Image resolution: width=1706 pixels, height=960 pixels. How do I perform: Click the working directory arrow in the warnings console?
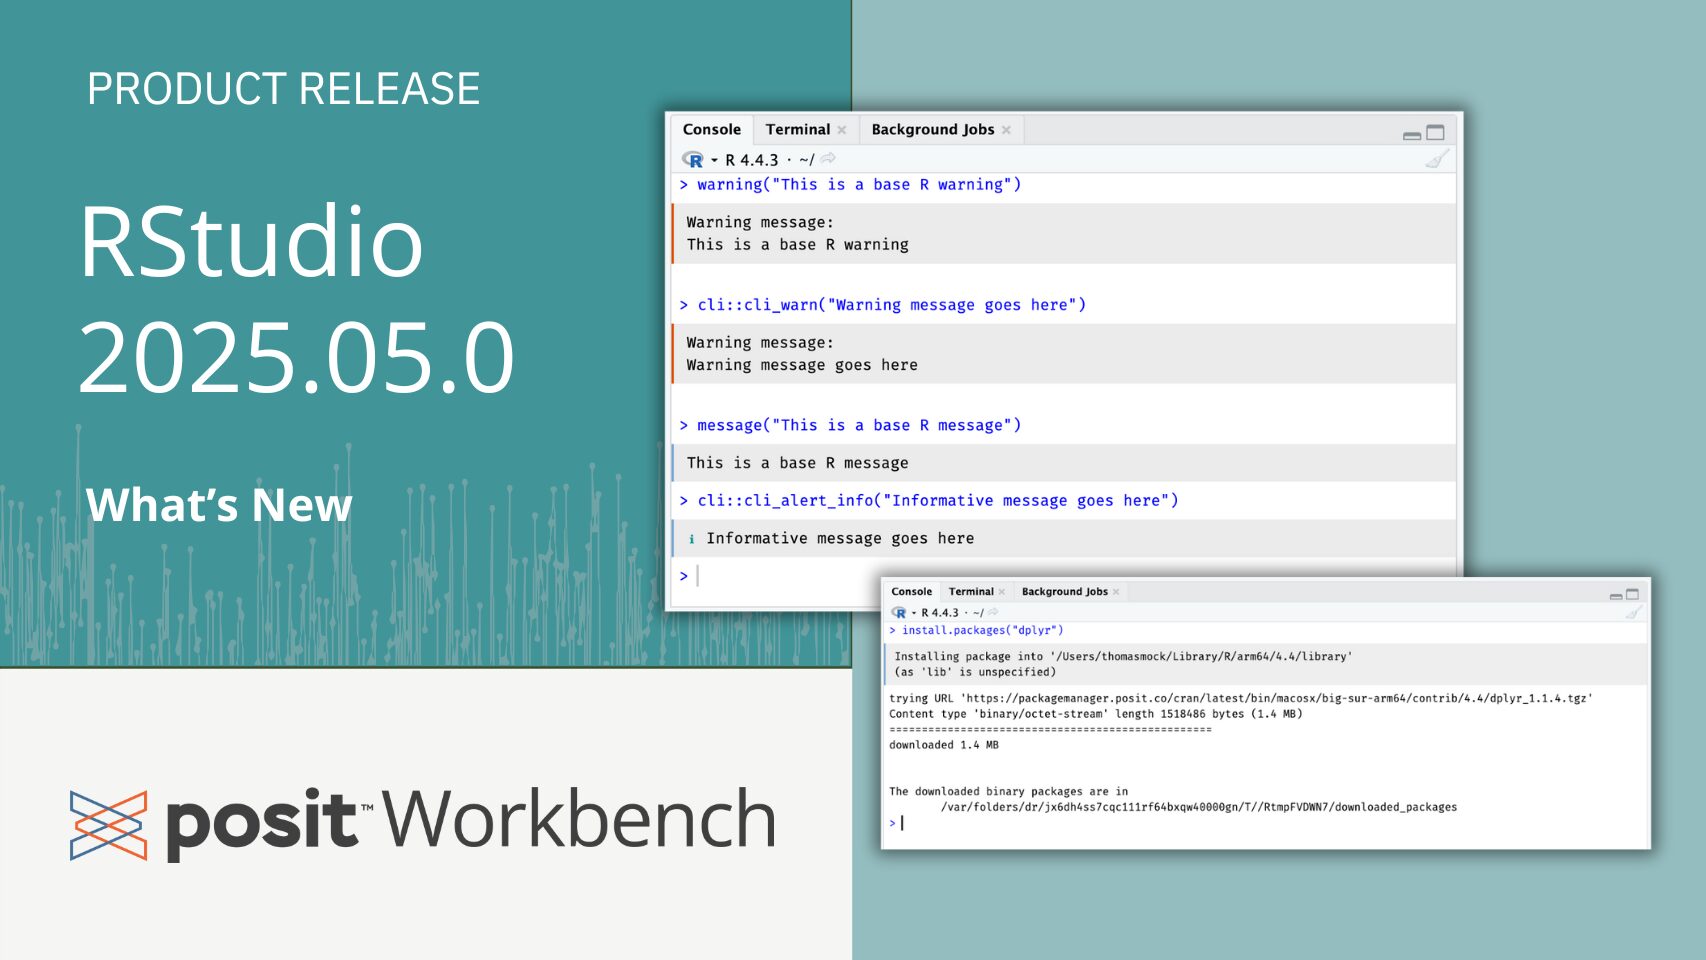pyautogui.click(x=828, y=159)
